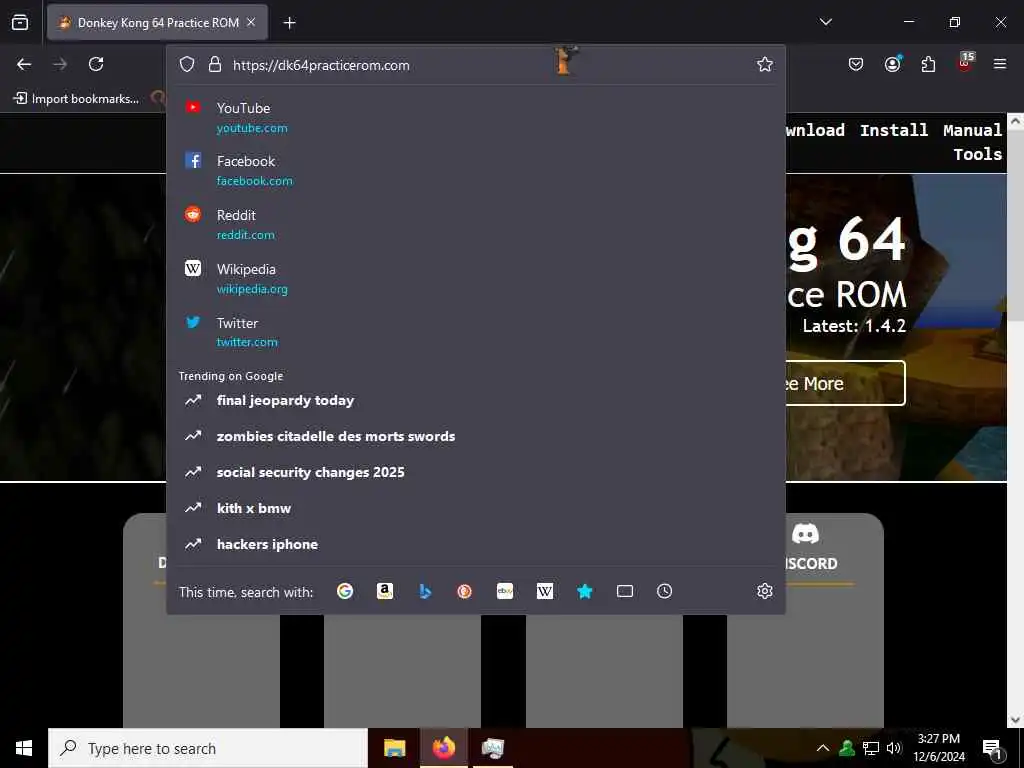This screenshot has height=768, width=1024.
Task: Search this time with Amazon icon
Action: pyautogui.click(x=385, y=591)
